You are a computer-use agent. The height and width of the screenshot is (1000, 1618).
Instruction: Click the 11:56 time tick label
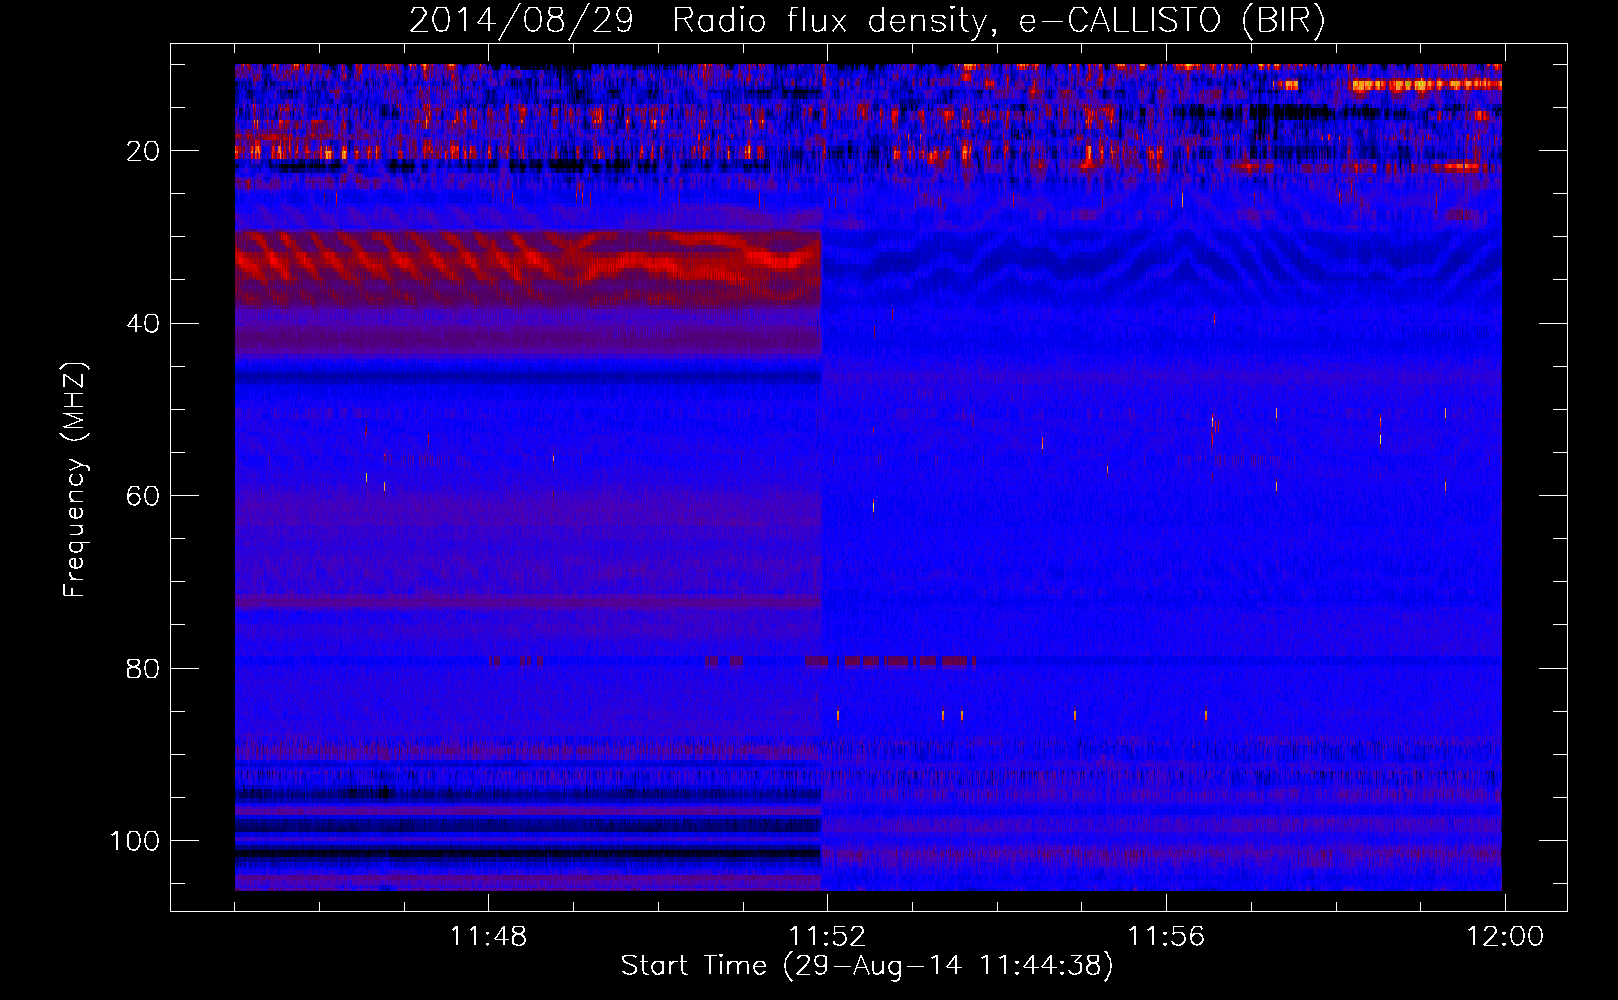(x=1166, y=937)
